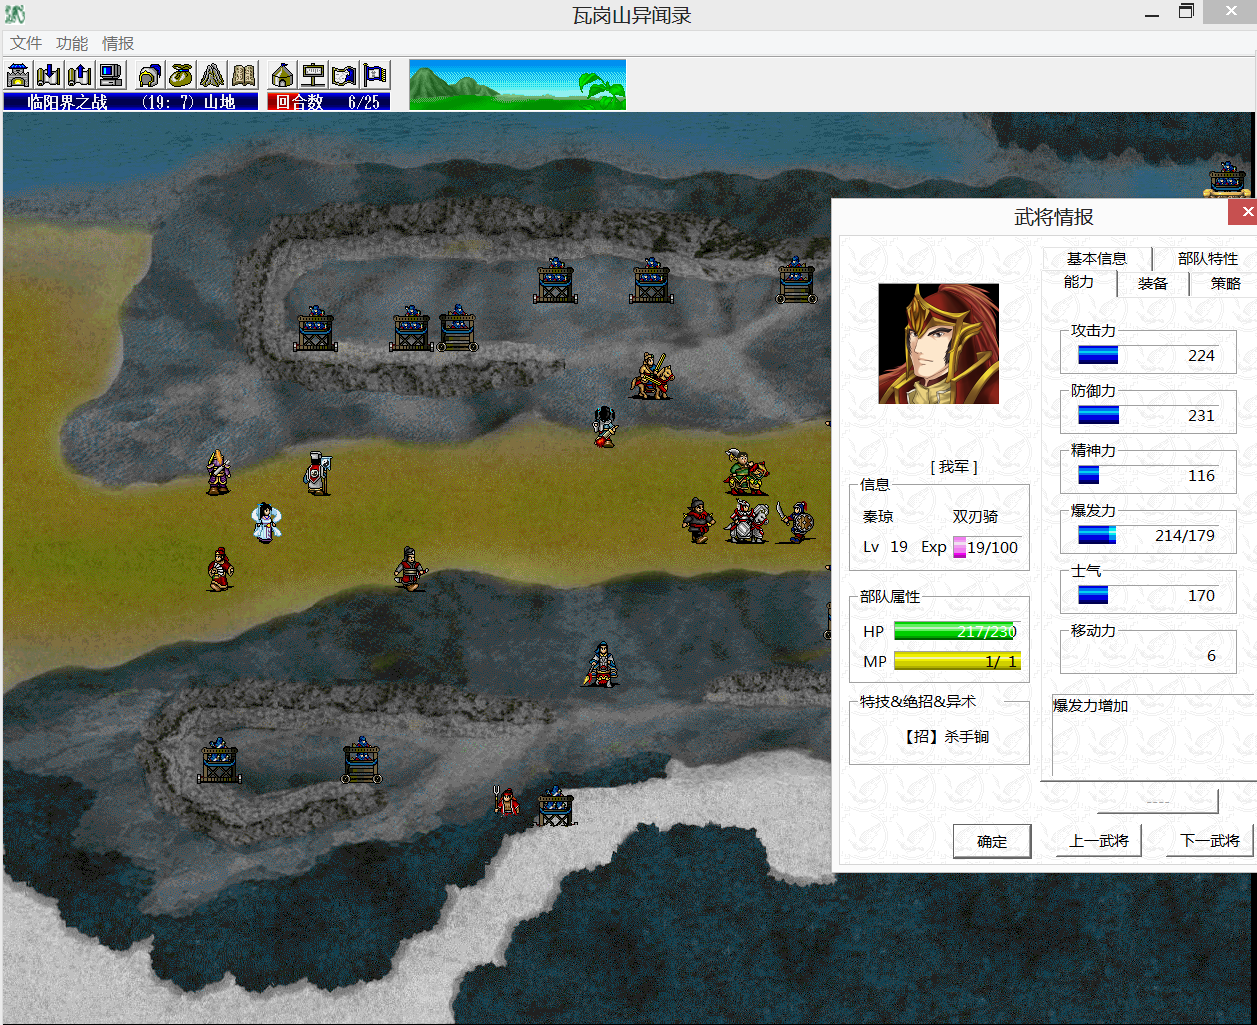Image resolution: width=1257 pixels, height=1025 pixels.
Task: Click the save-game up-arrow toolbar icon
Action: (80, 75)
